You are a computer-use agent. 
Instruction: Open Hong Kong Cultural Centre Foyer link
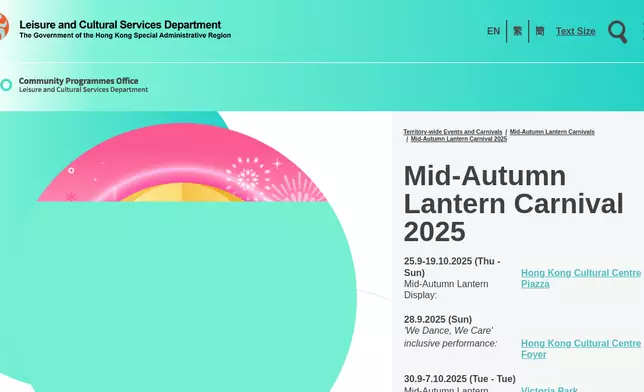coord(581,348)
